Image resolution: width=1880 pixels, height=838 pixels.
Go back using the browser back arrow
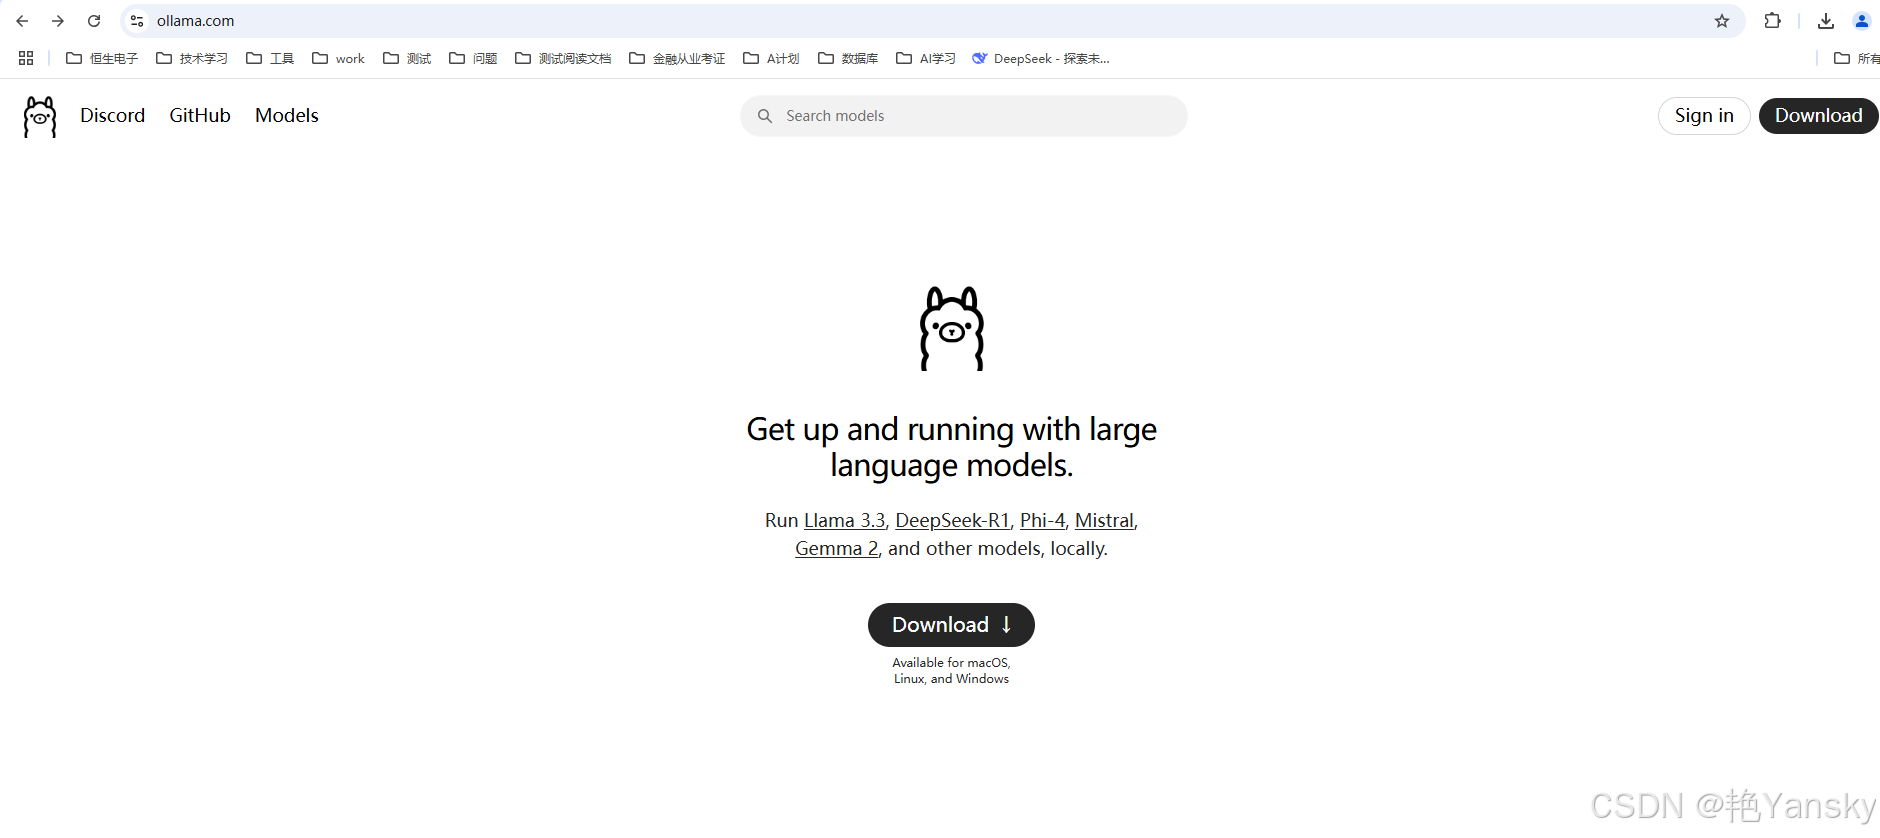22,21
